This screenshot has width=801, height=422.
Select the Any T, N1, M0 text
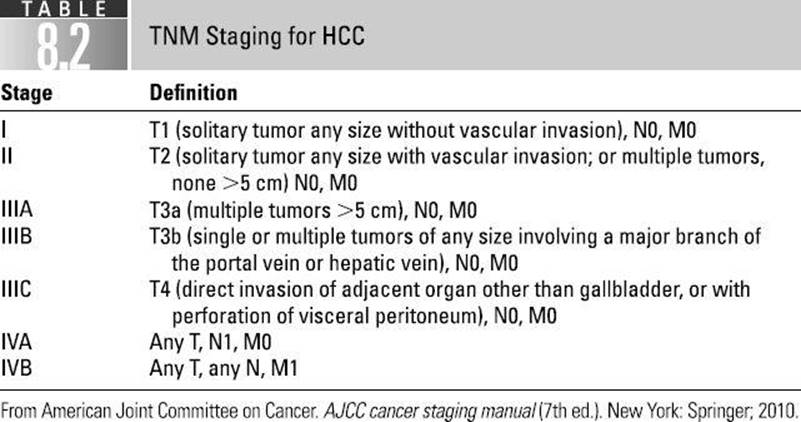210,342
